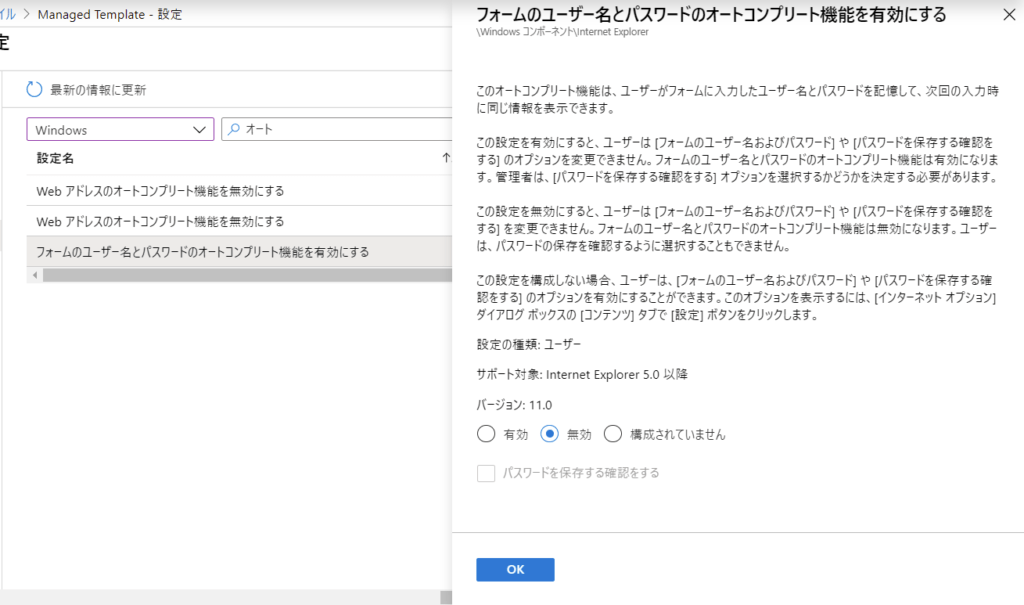The width and height of the screenshot is (1024, 605).
Task: Click the search magnifier icon
Action: point(234,129)
